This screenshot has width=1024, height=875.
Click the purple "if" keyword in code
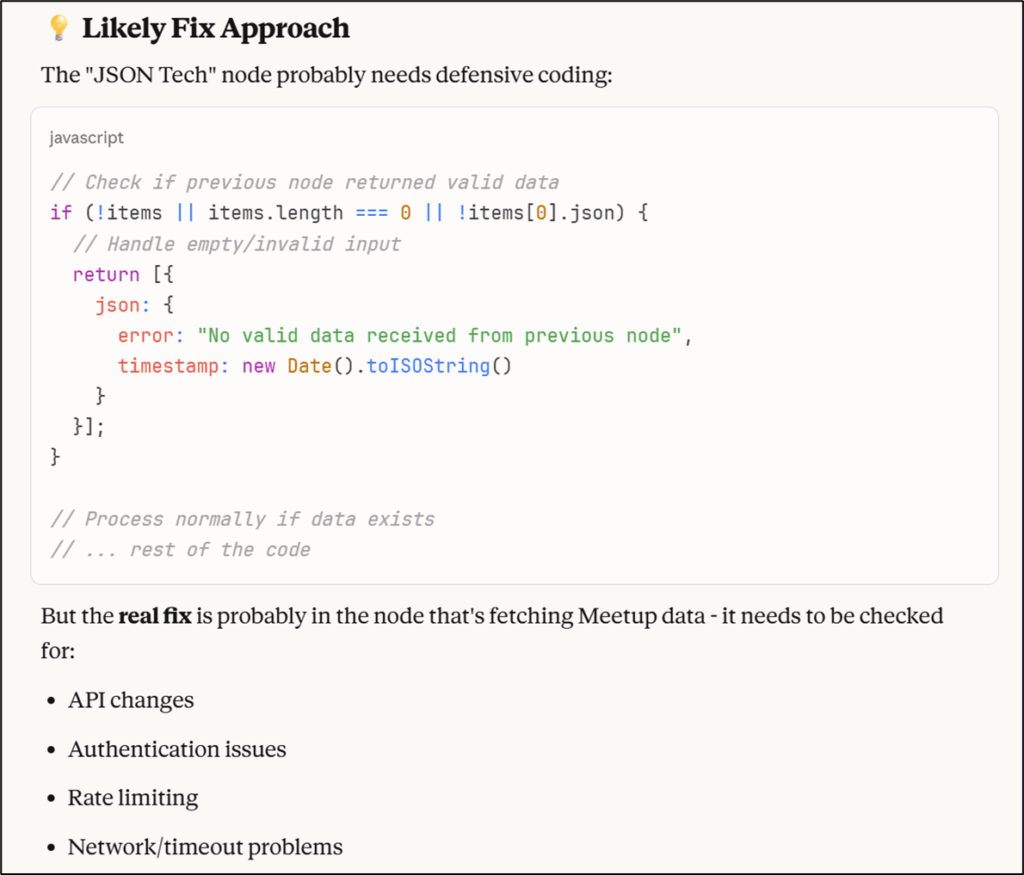click(x=61, y=213)
